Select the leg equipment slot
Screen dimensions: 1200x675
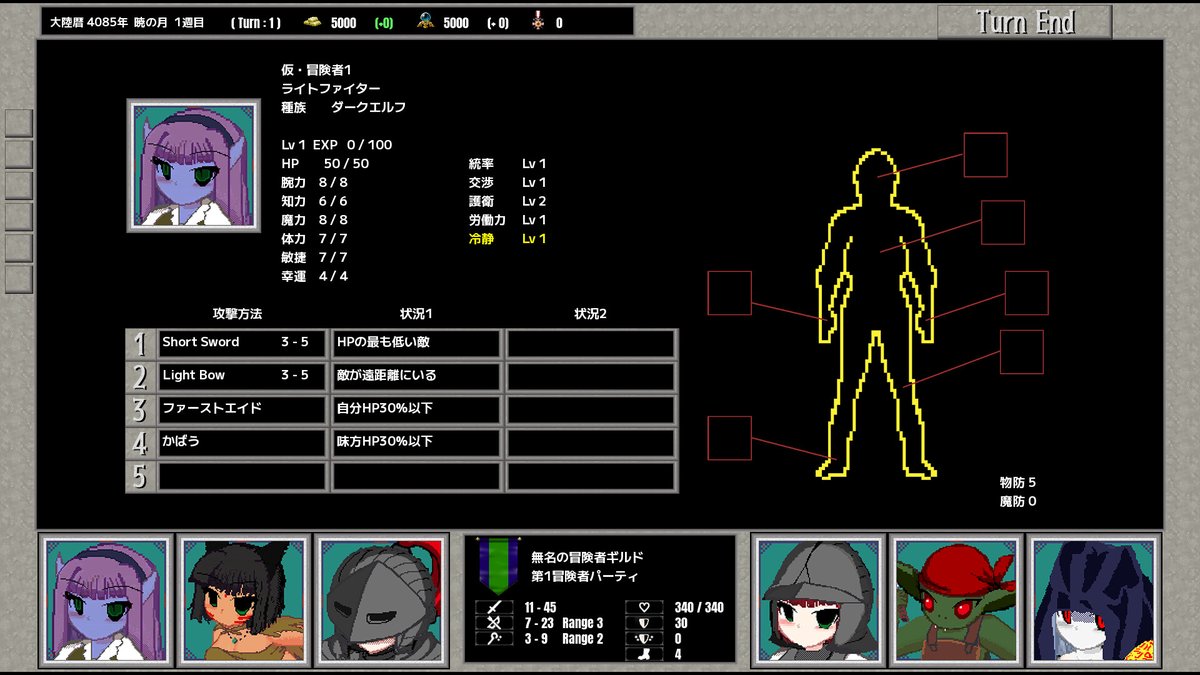tap(1021, 352)
